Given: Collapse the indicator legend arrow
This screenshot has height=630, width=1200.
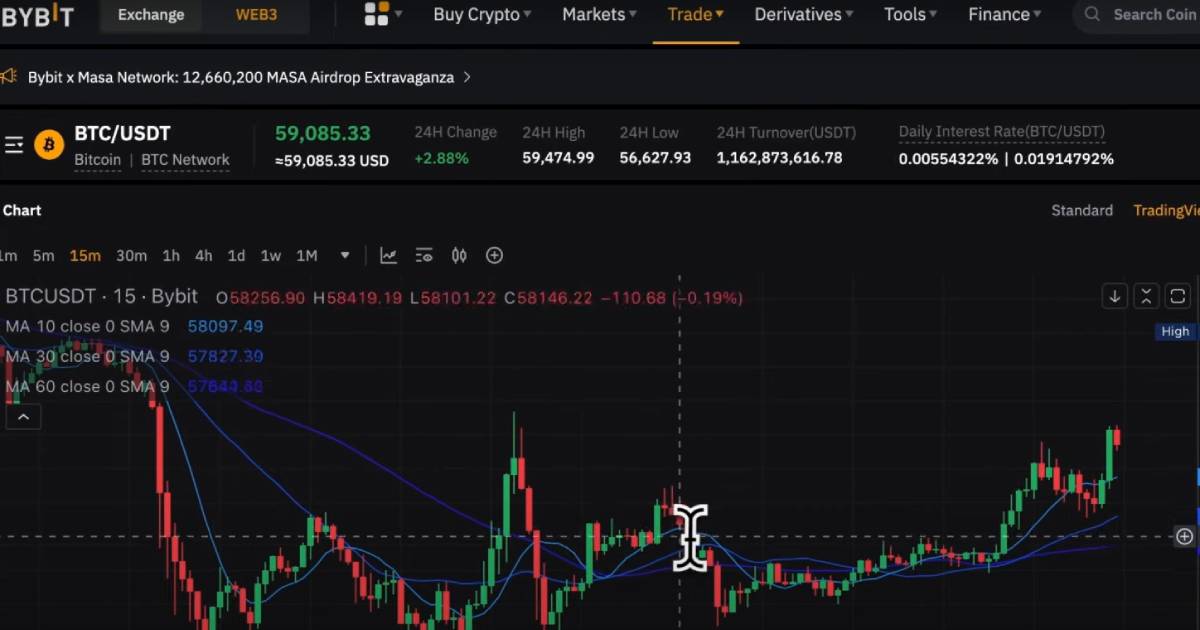Looking at the screenshot, I should coord(23,417).
